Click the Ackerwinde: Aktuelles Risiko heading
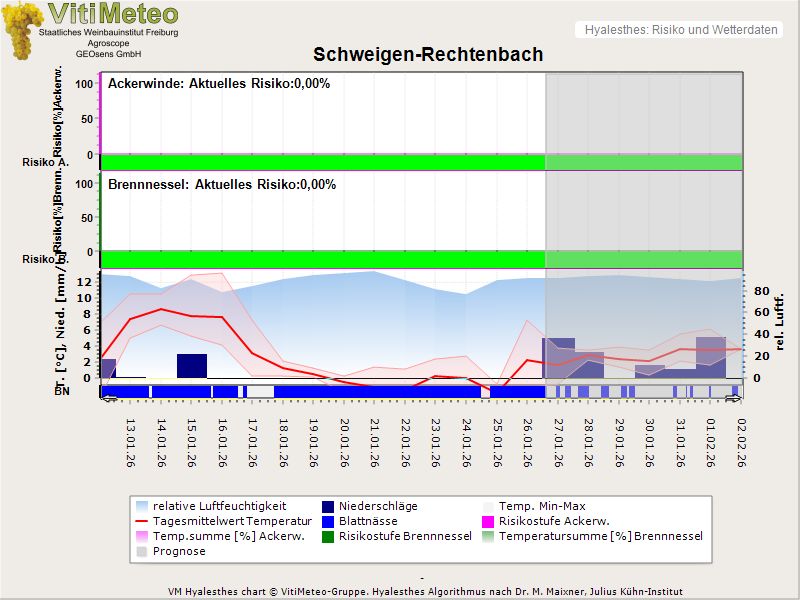Viewport: 800px width, 600px height. coord(219,84)
